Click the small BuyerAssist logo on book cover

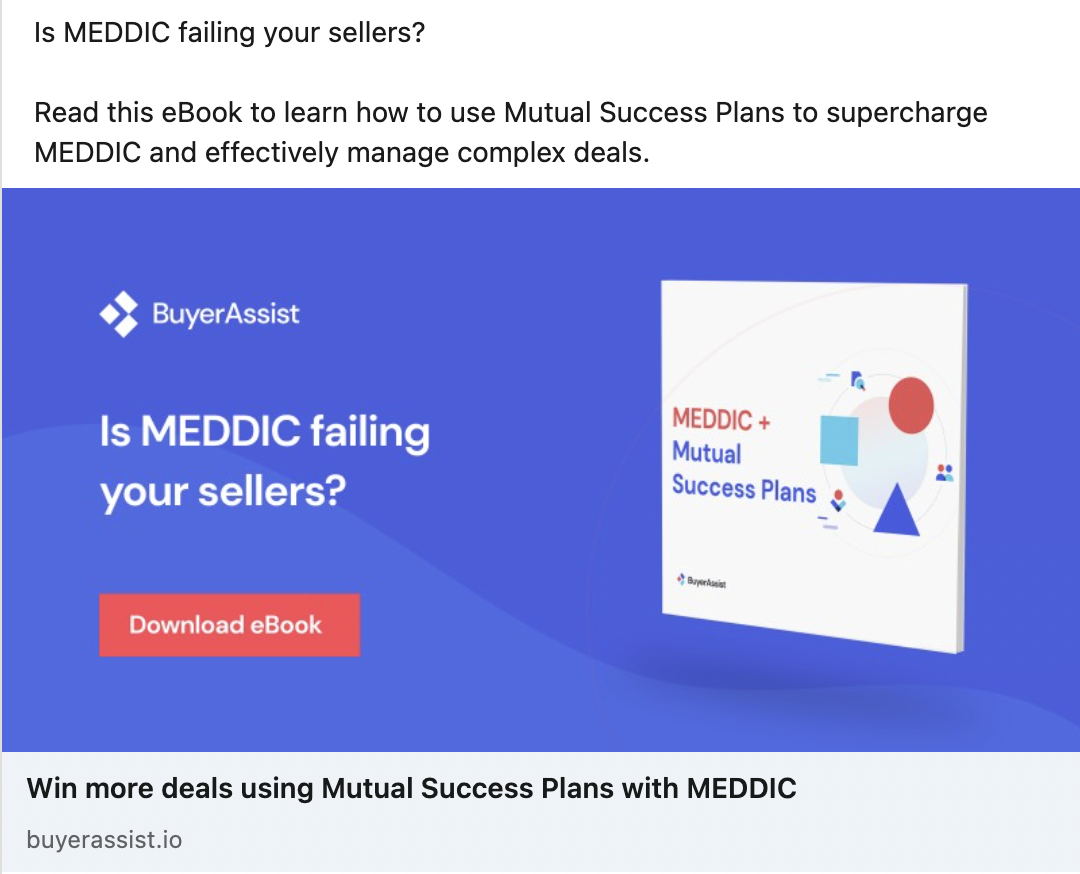pos(701,581)
